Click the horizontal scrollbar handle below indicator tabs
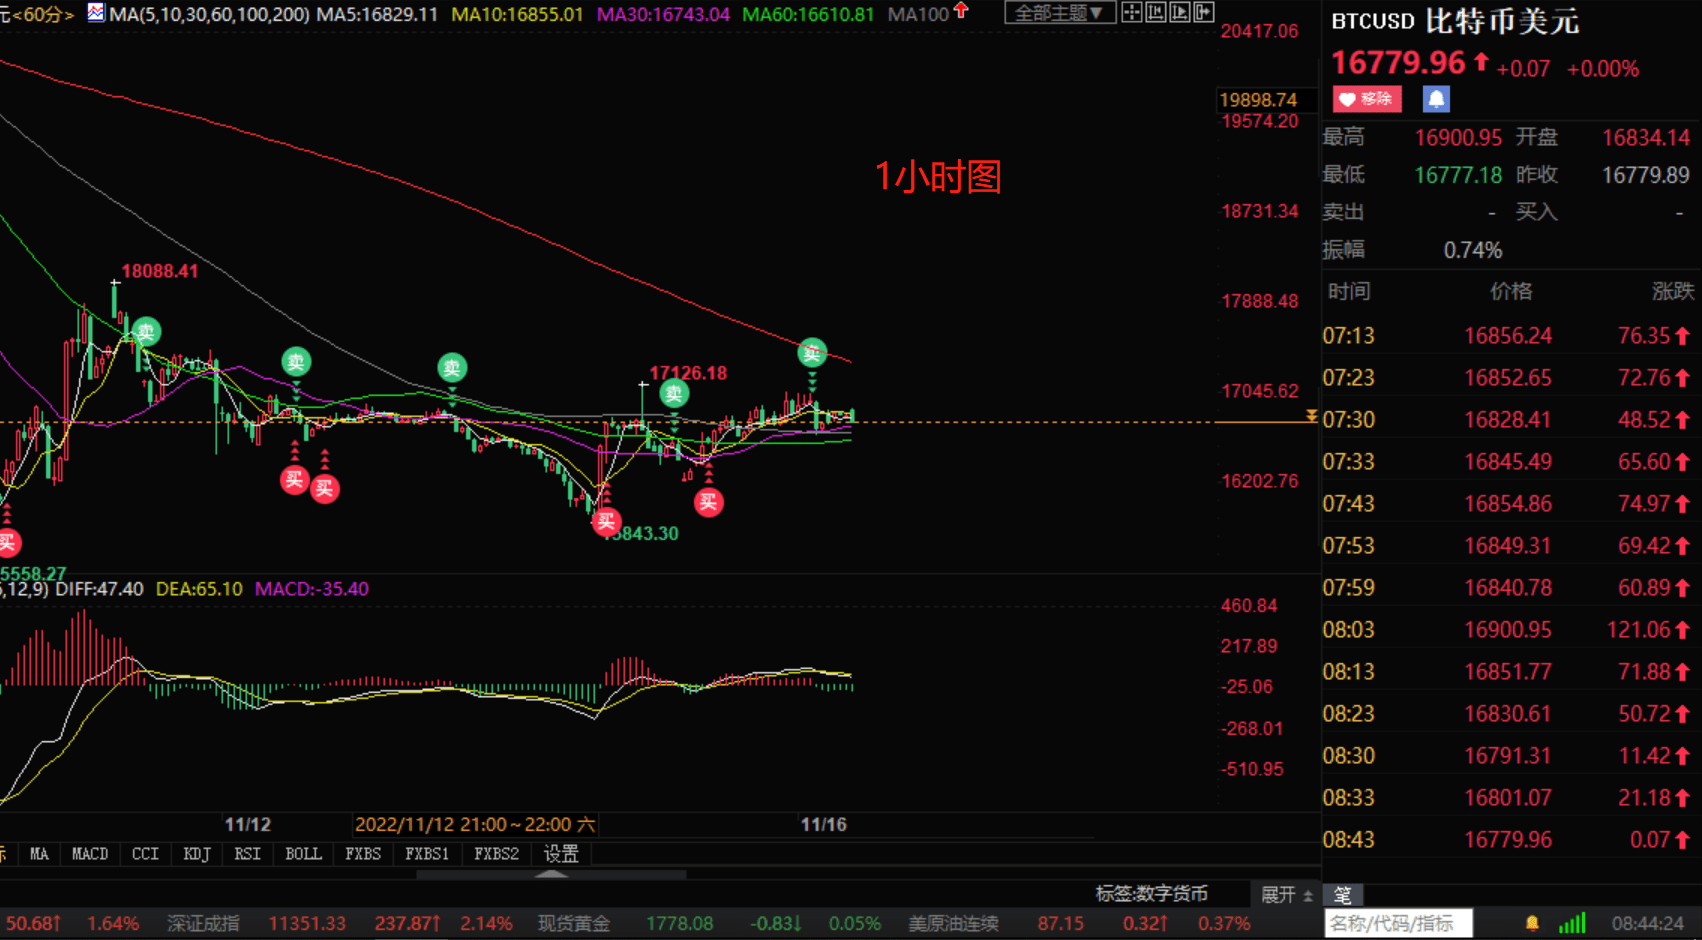 [551, 875]
